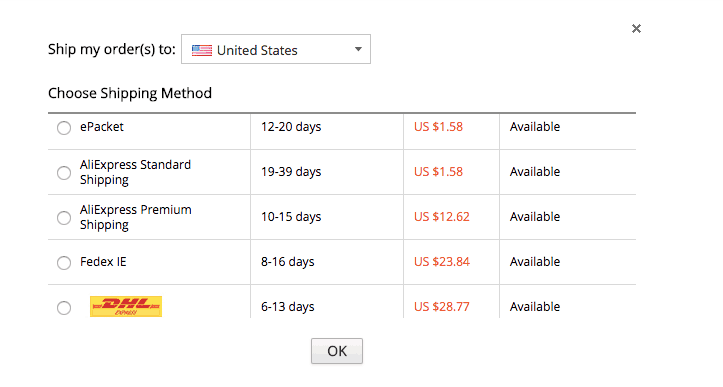This screenshot has height=387, width=723.
Task: Click the 12-20 days delivery estimate
Action: pyautogui.click(x=291, y=127)
